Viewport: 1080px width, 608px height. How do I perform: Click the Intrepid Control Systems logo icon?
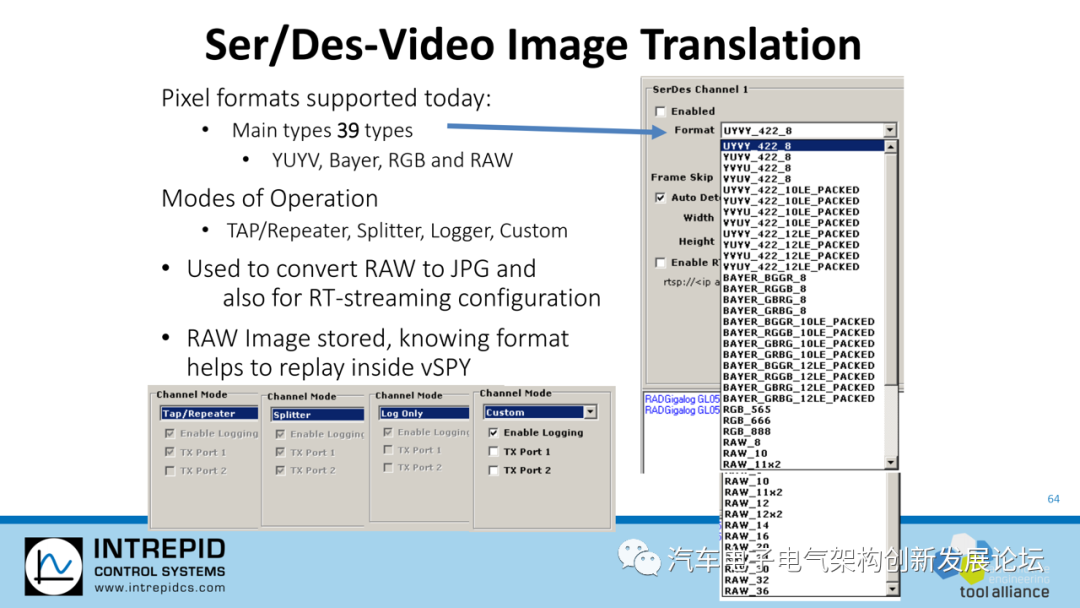click(x=54, y=566)
